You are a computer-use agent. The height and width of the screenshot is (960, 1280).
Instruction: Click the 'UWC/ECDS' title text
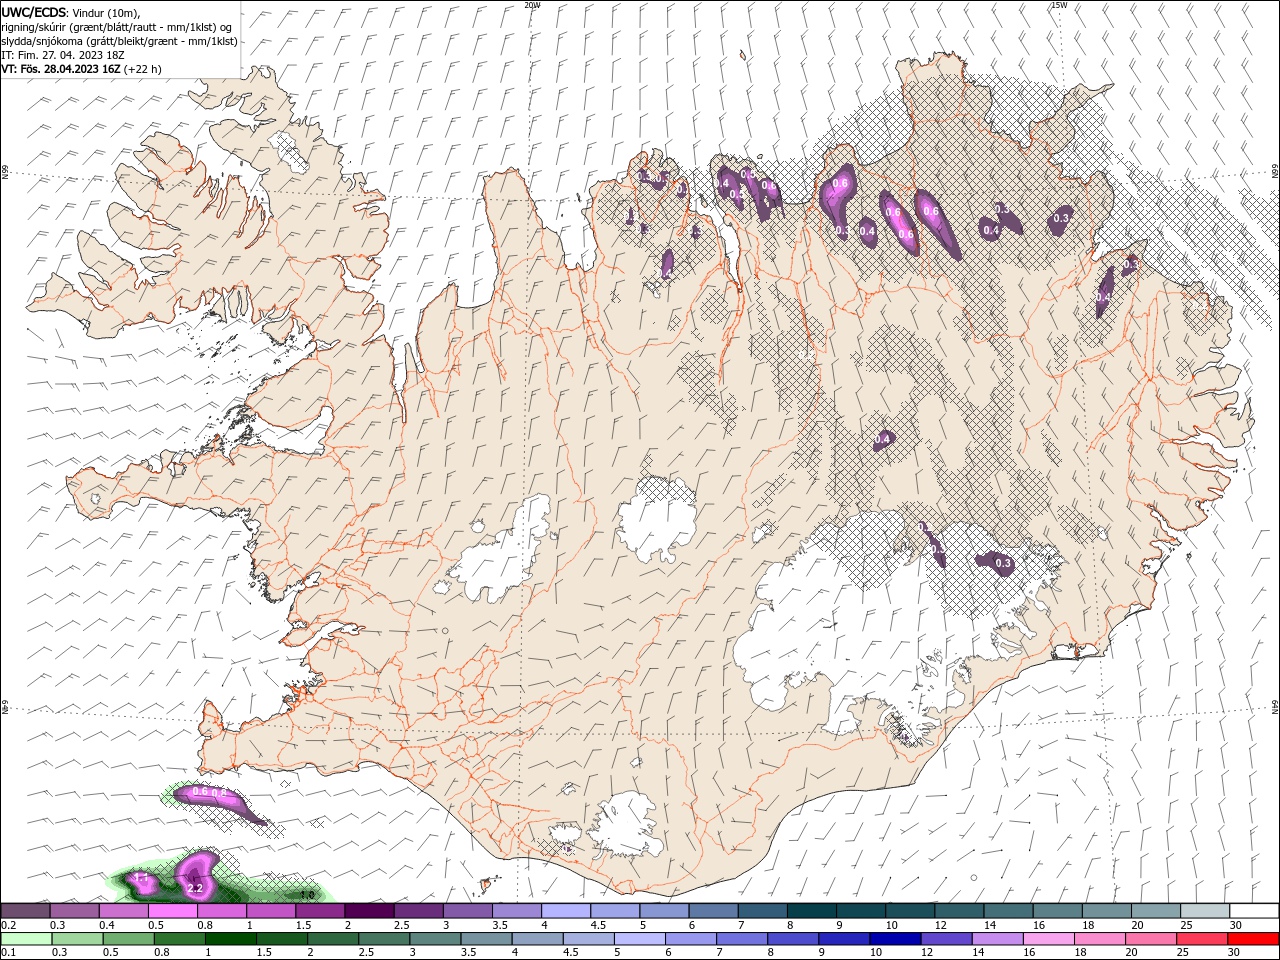coord(35,12)
